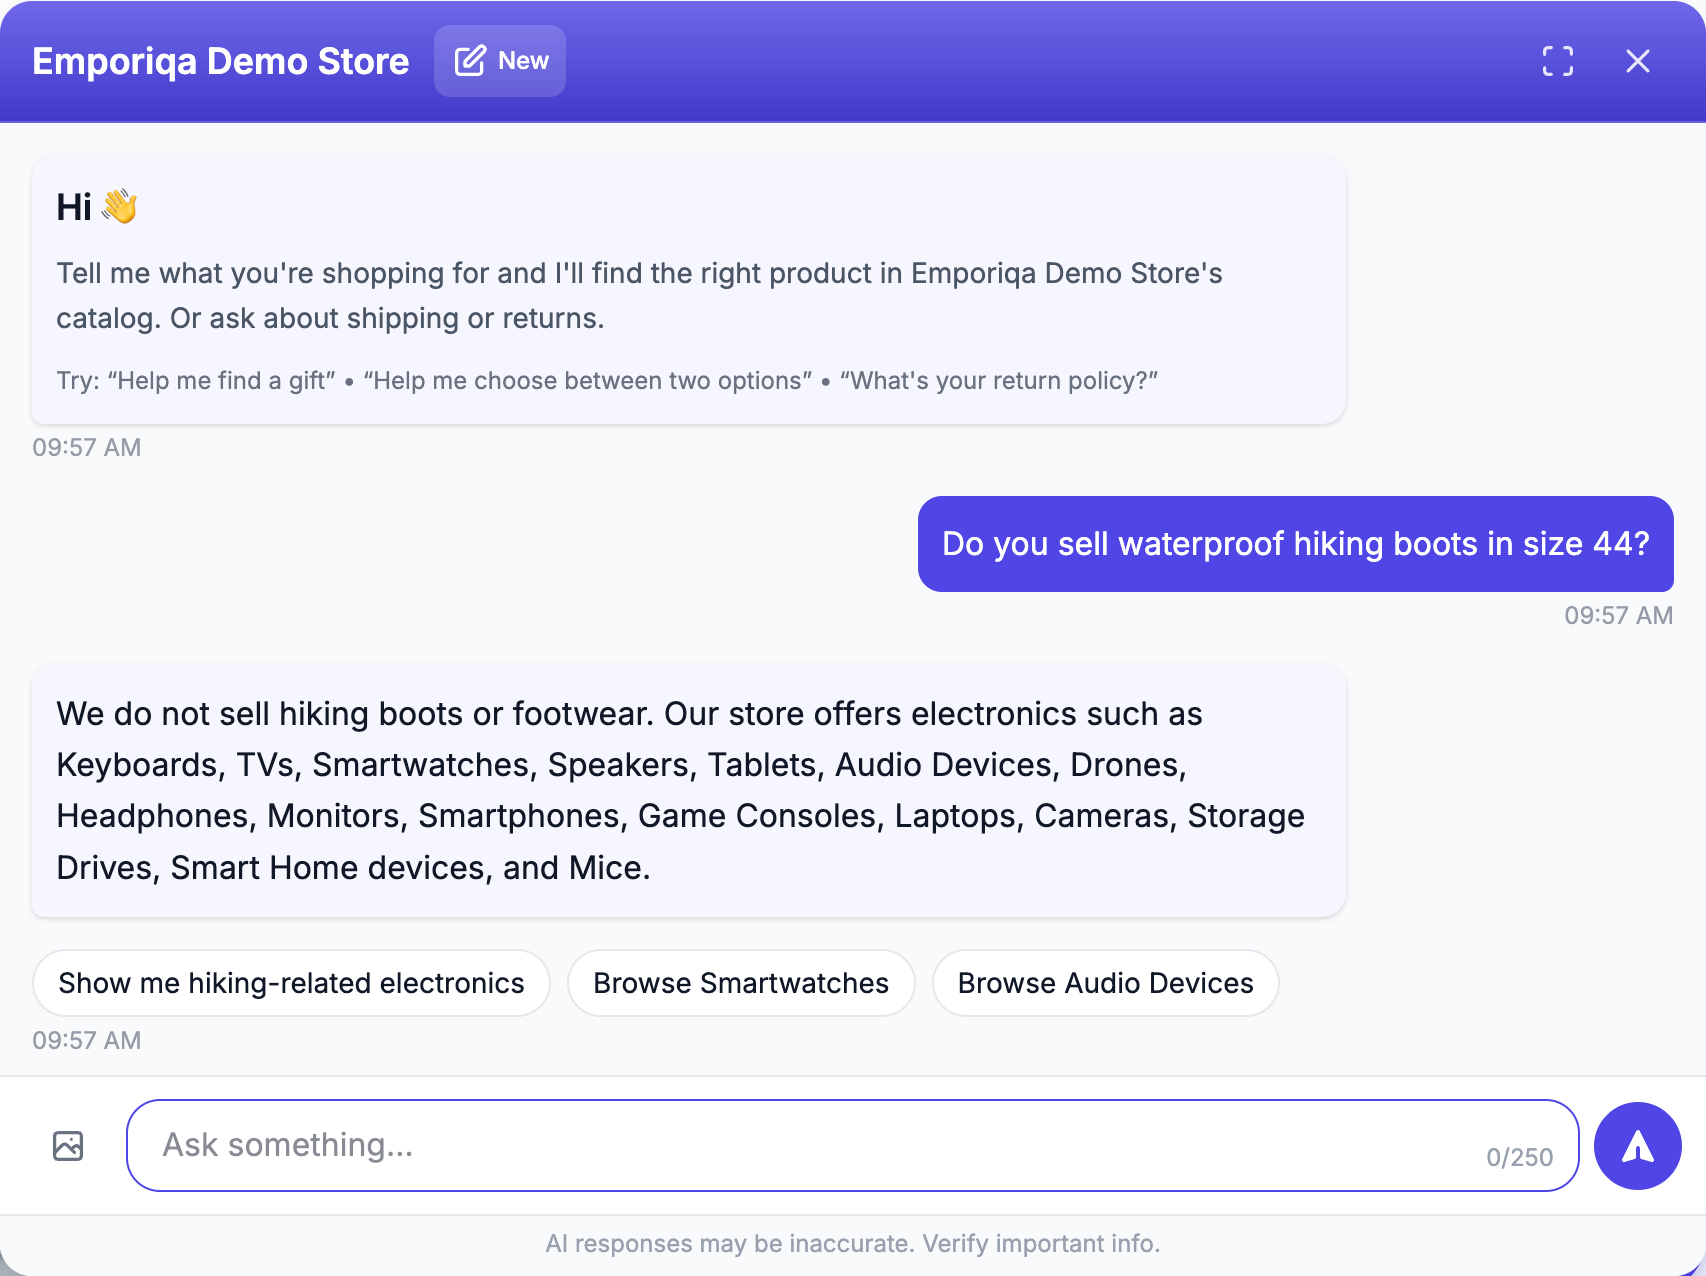
Task: Click the Try example prompts line
Action: coord(606,381)
